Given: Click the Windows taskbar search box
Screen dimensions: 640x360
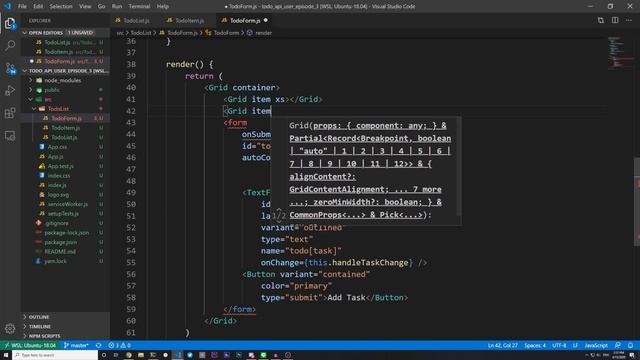Looking at the screenshot, I should (55, 355).
